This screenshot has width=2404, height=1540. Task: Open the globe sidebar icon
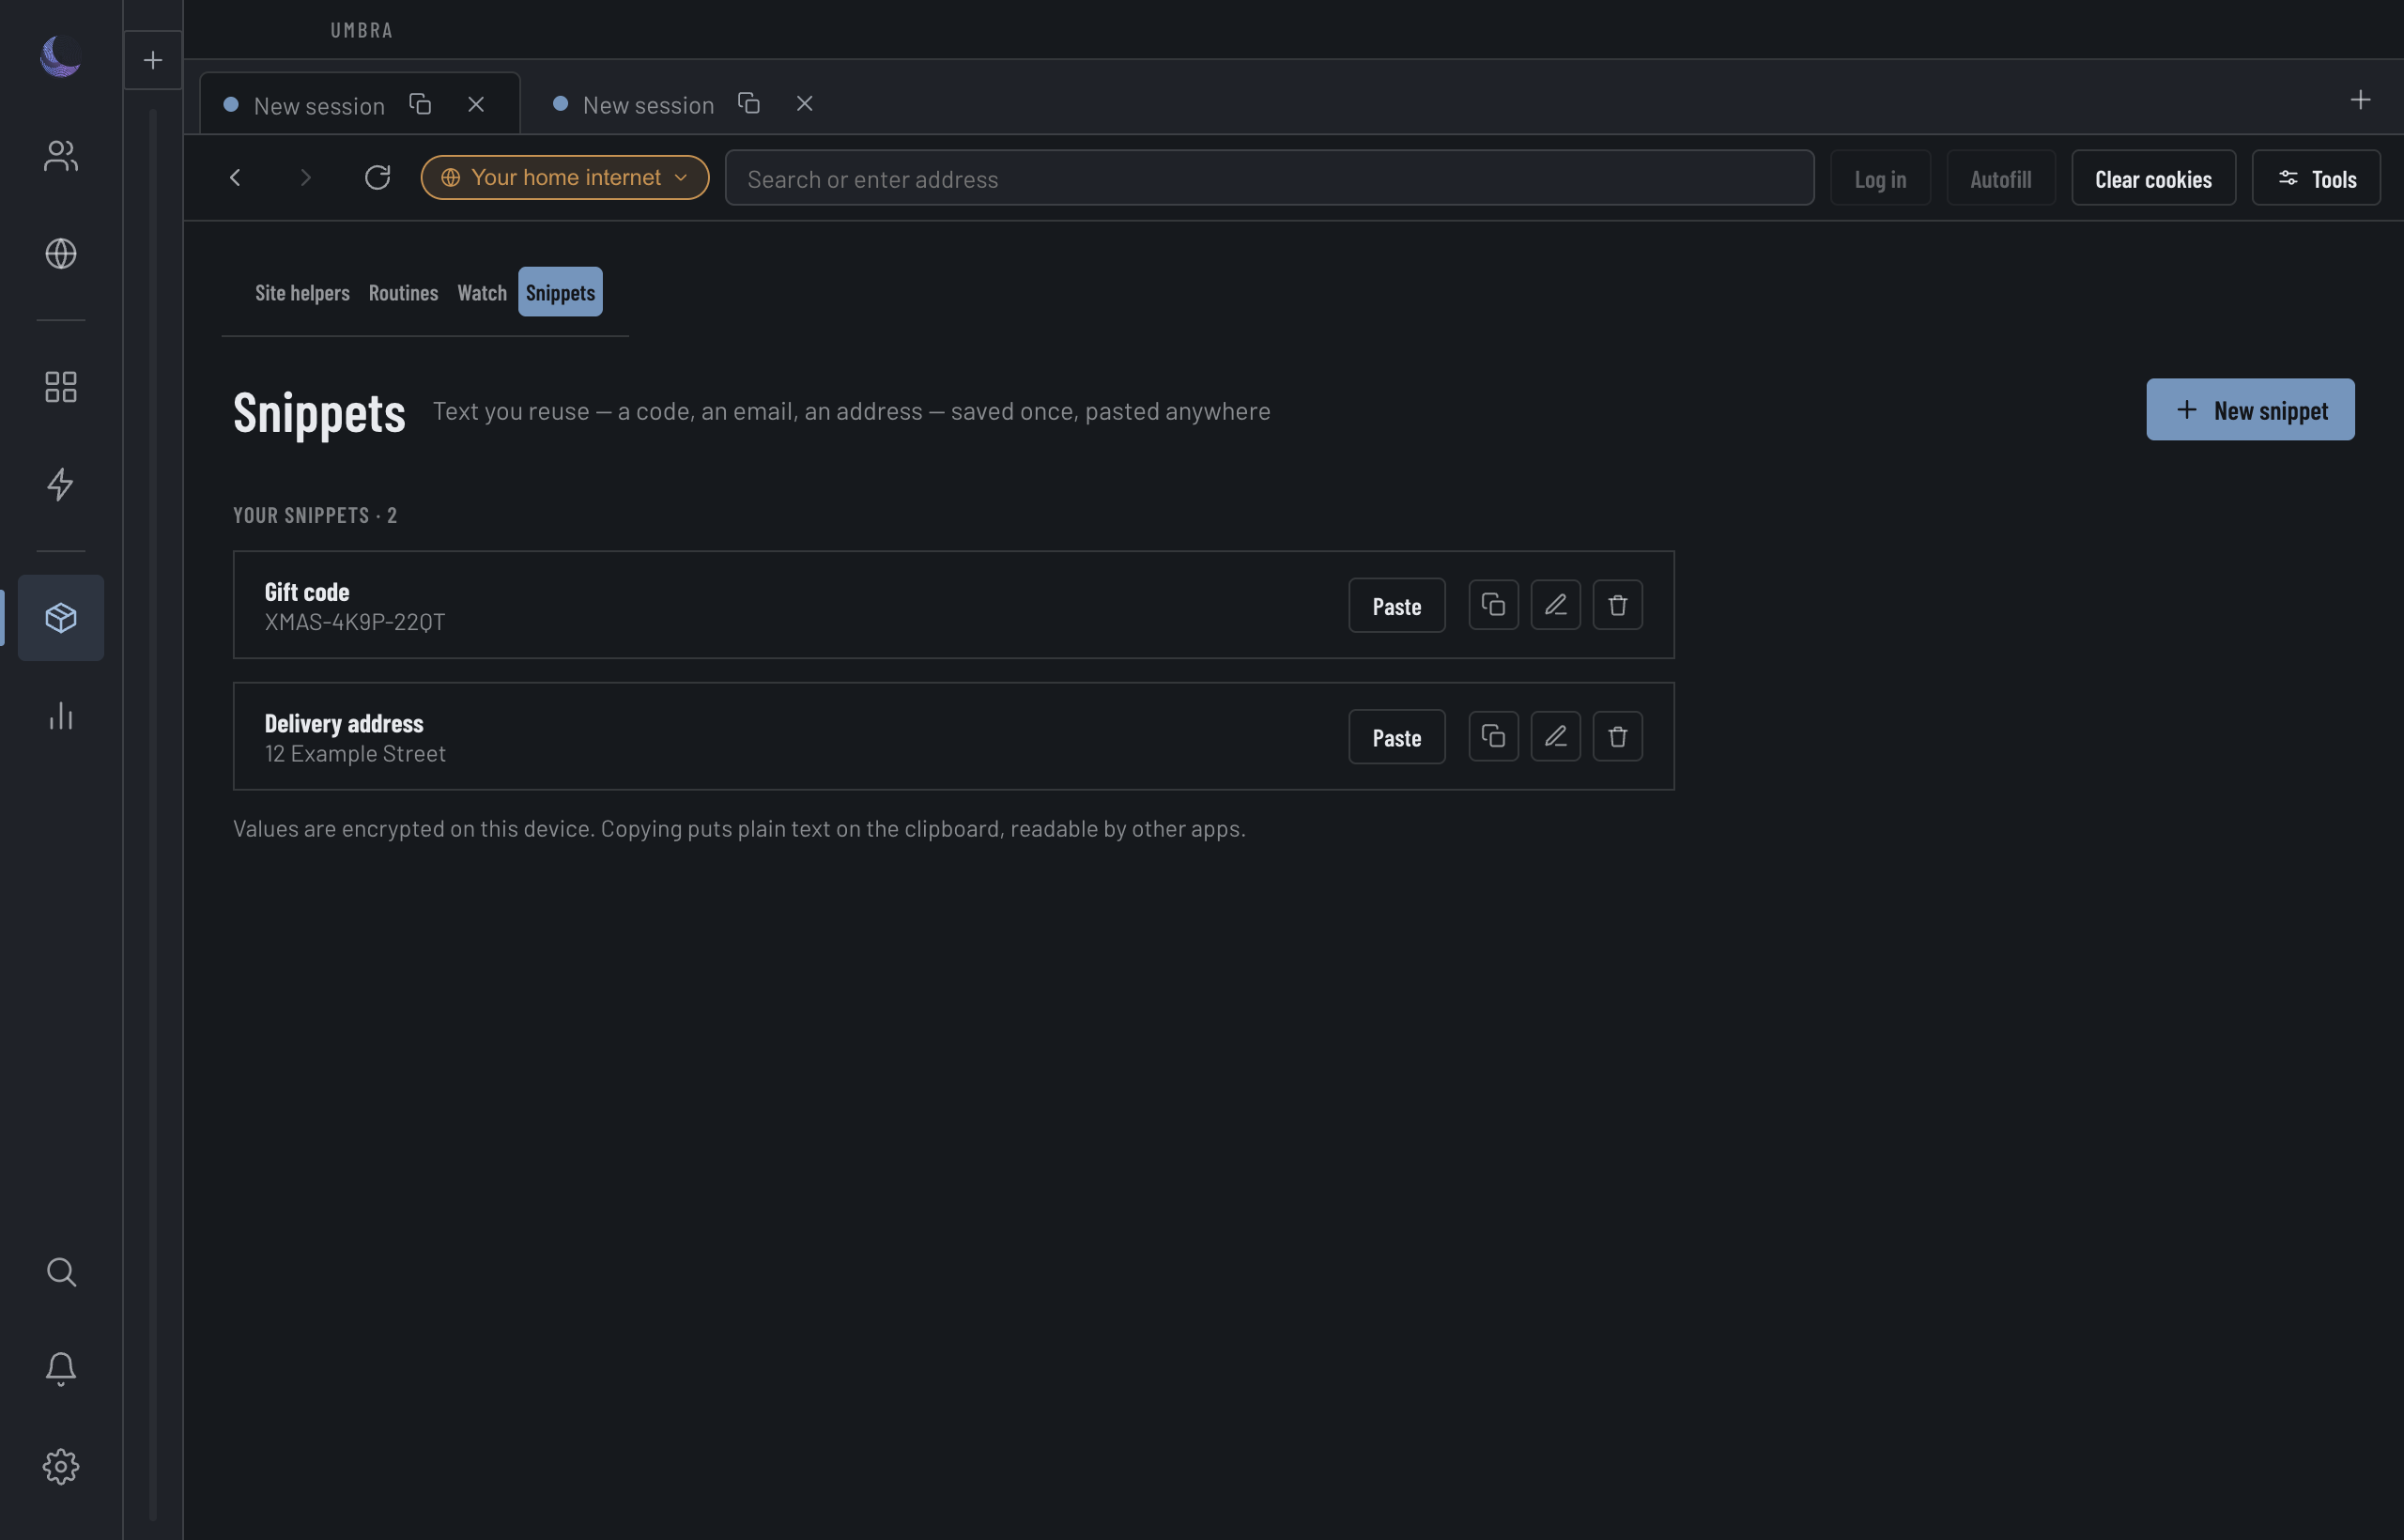(x=61, y=254)
